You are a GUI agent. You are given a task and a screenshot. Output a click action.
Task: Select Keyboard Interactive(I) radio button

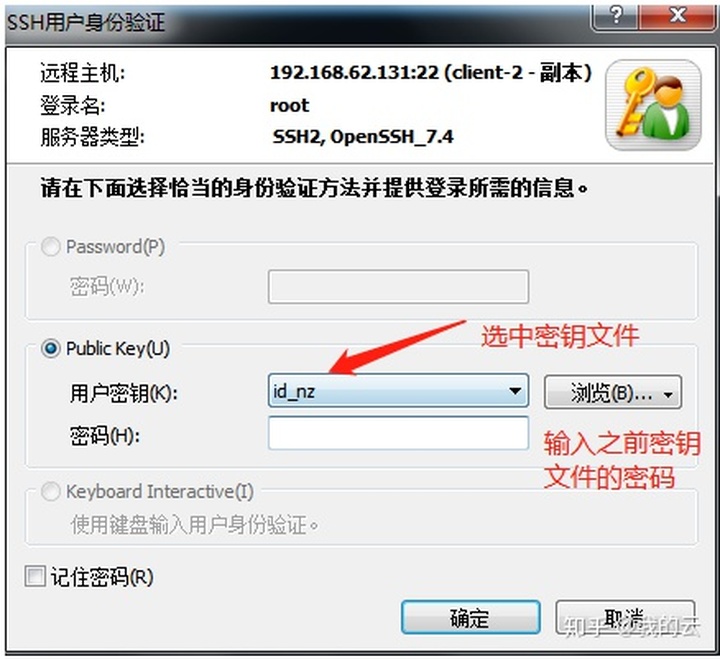[51, 491]
